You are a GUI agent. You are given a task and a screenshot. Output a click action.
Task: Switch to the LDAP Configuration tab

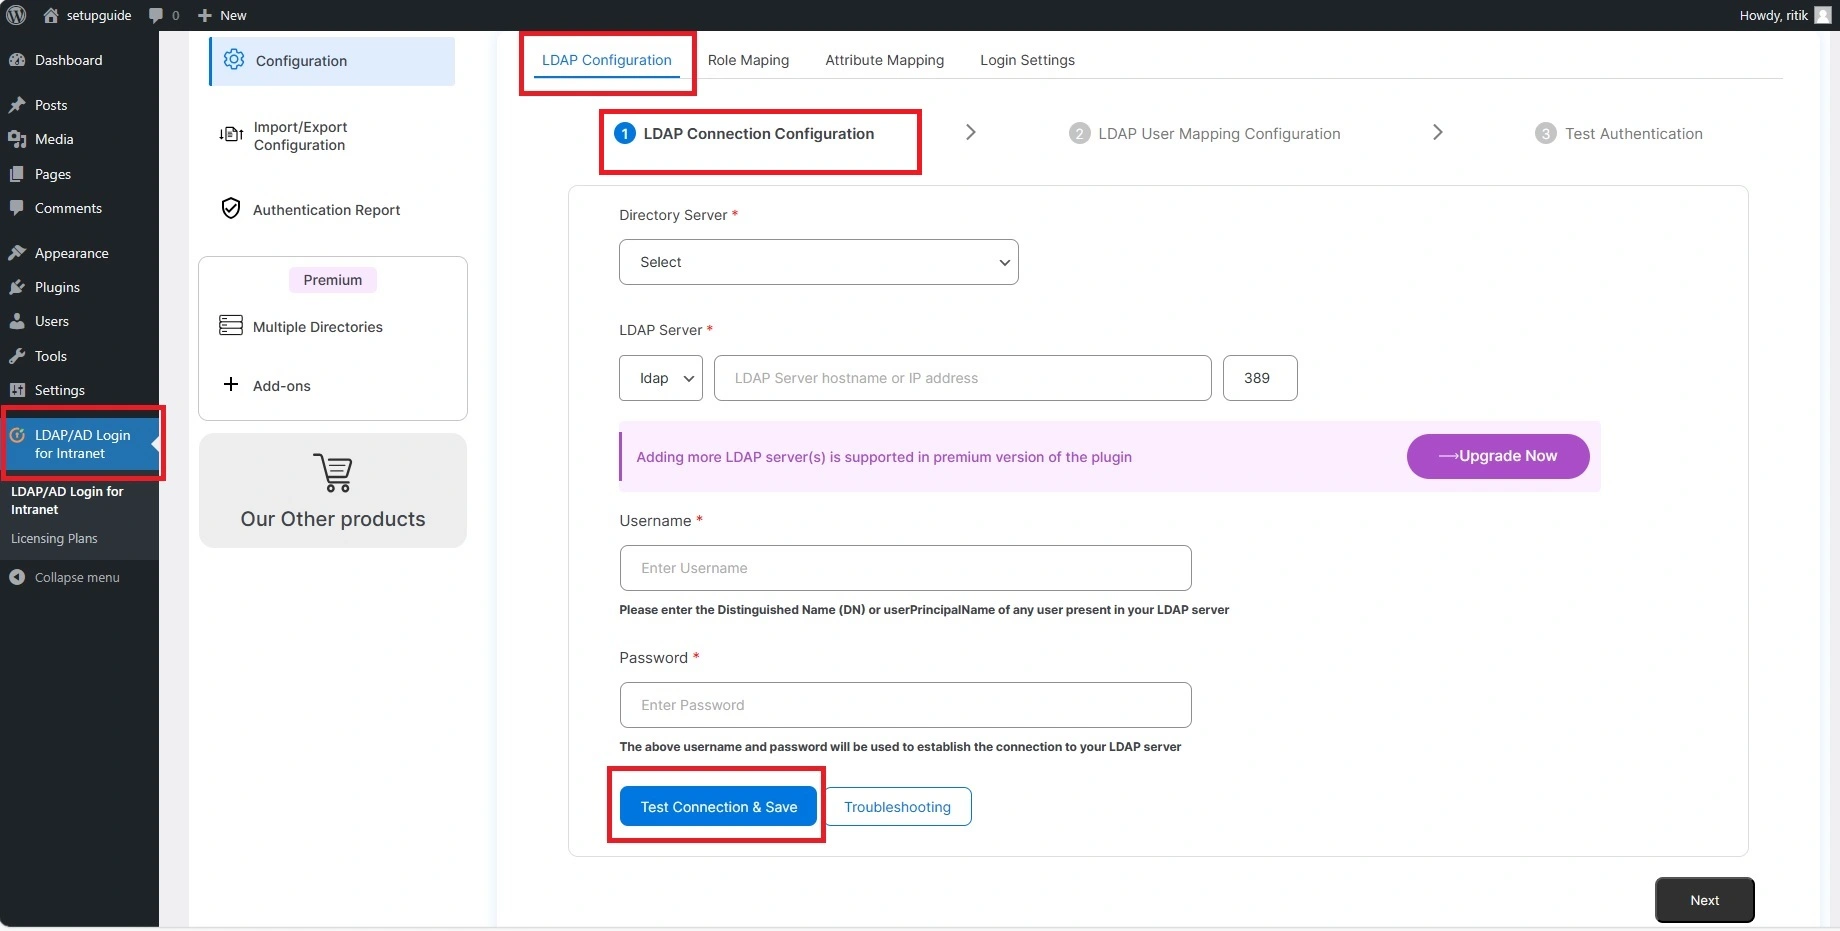coord(606,60)
